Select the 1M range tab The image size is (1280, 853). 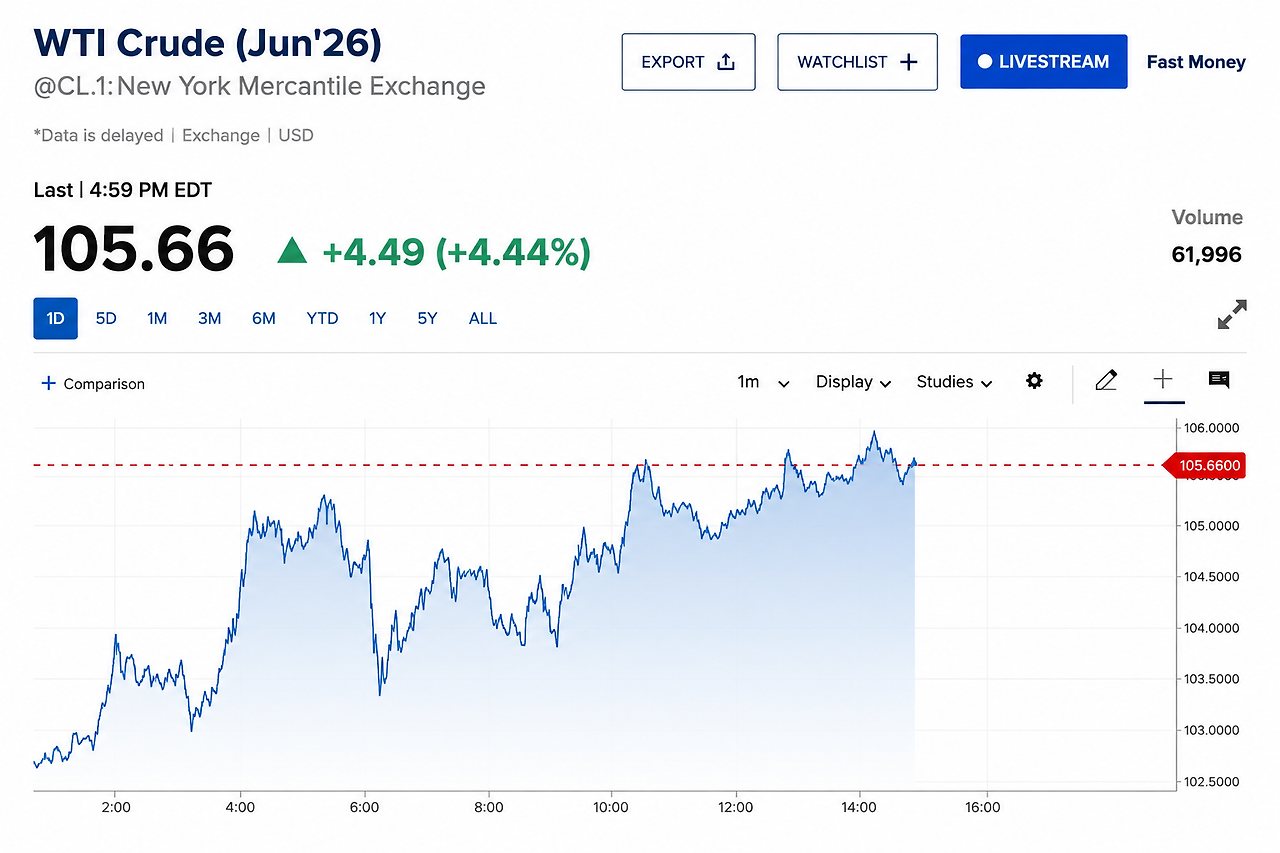(157, 318)
